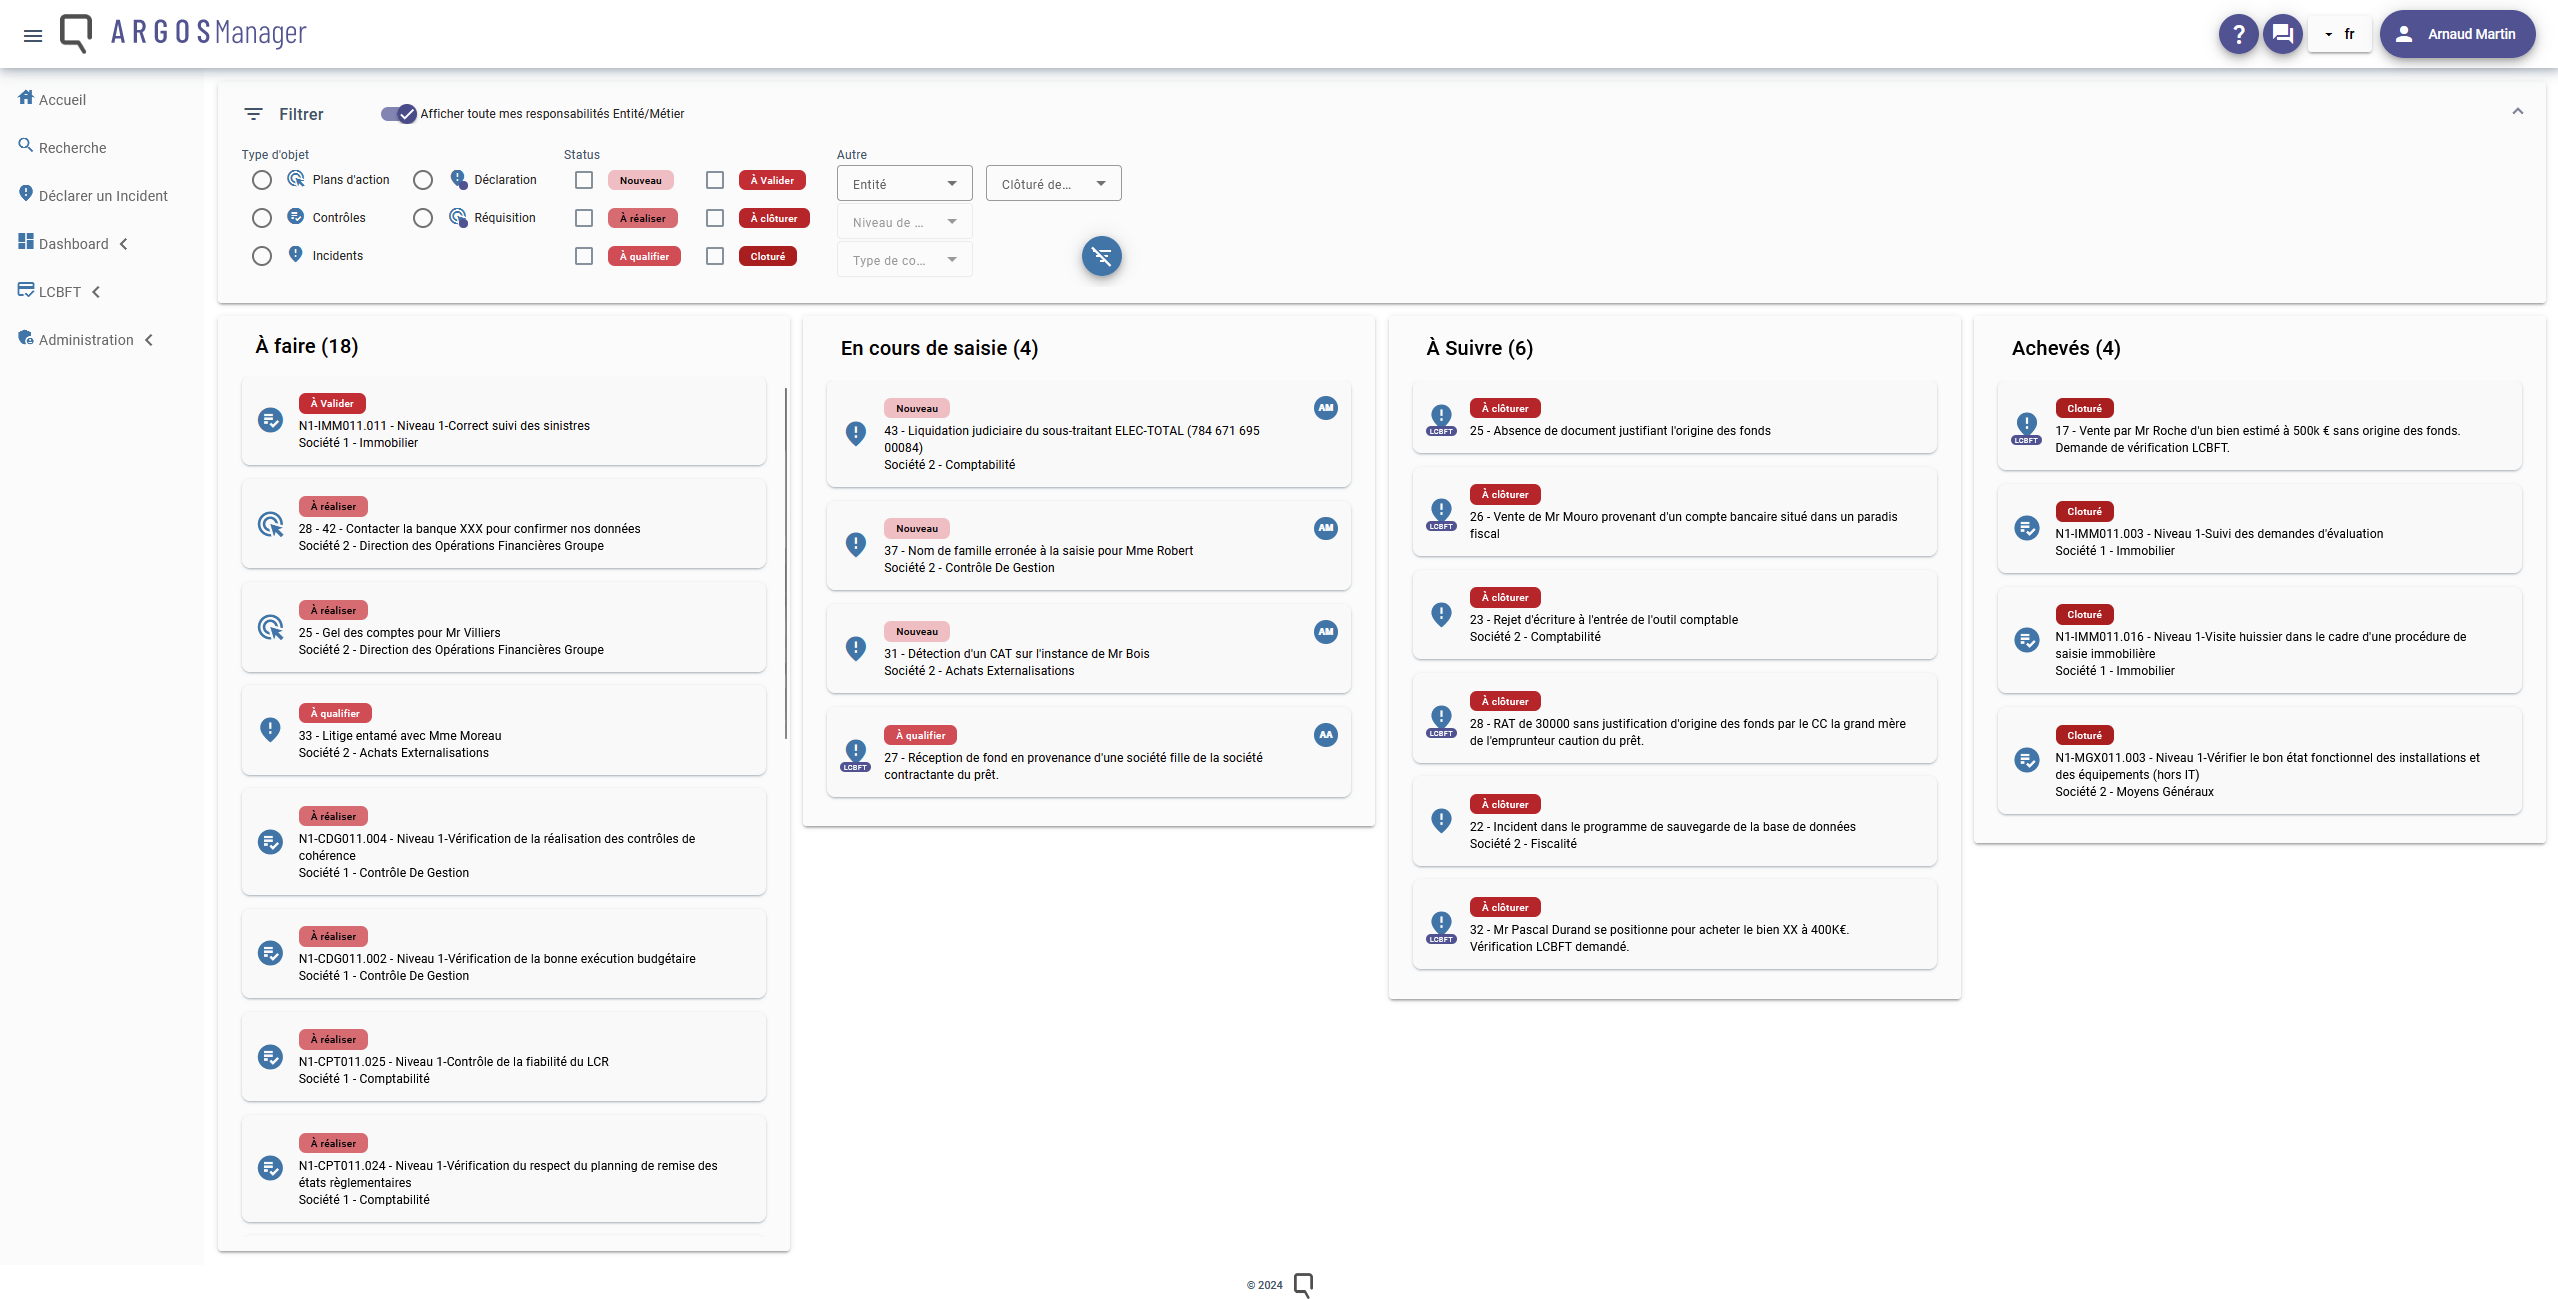Expand the Dashboard submenu chevron
Viewport: 2558px width, 1299px height.
coord(124,244)
